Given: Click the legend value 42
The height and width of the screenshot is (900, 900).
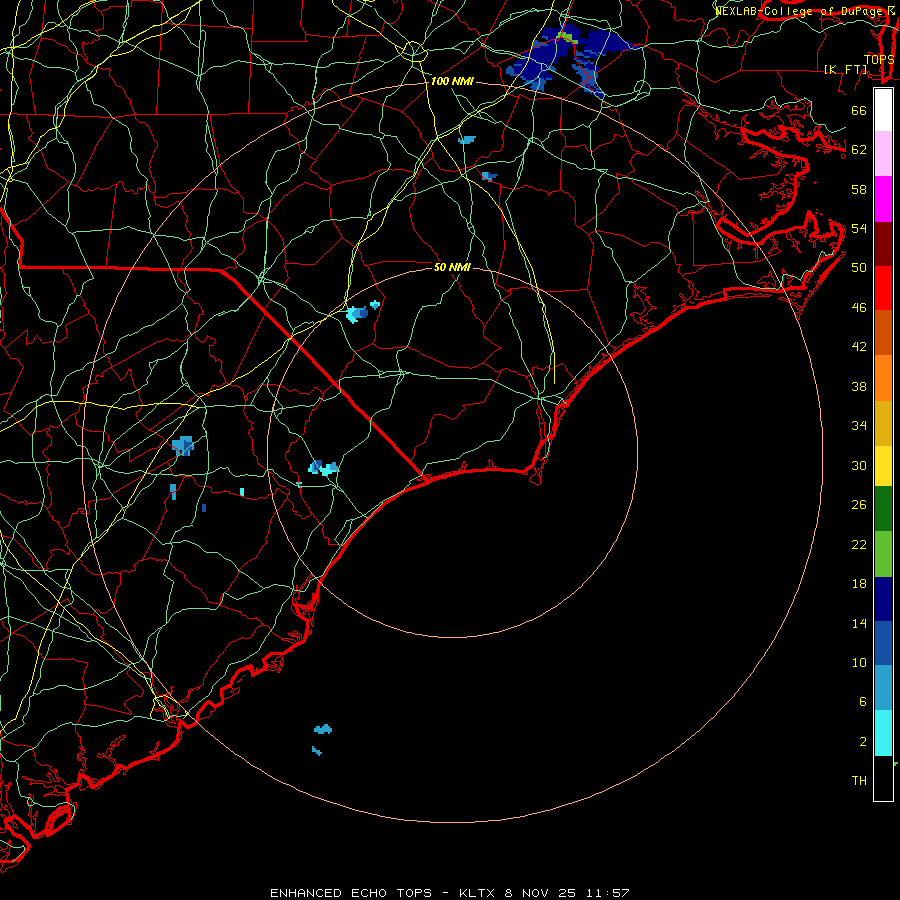Looking at the screenshot, I should point(859,347).
